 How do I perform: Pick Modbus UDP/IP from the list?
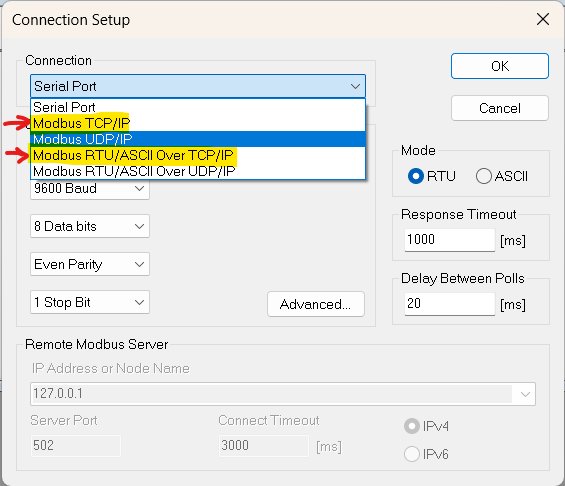point(198,139)
